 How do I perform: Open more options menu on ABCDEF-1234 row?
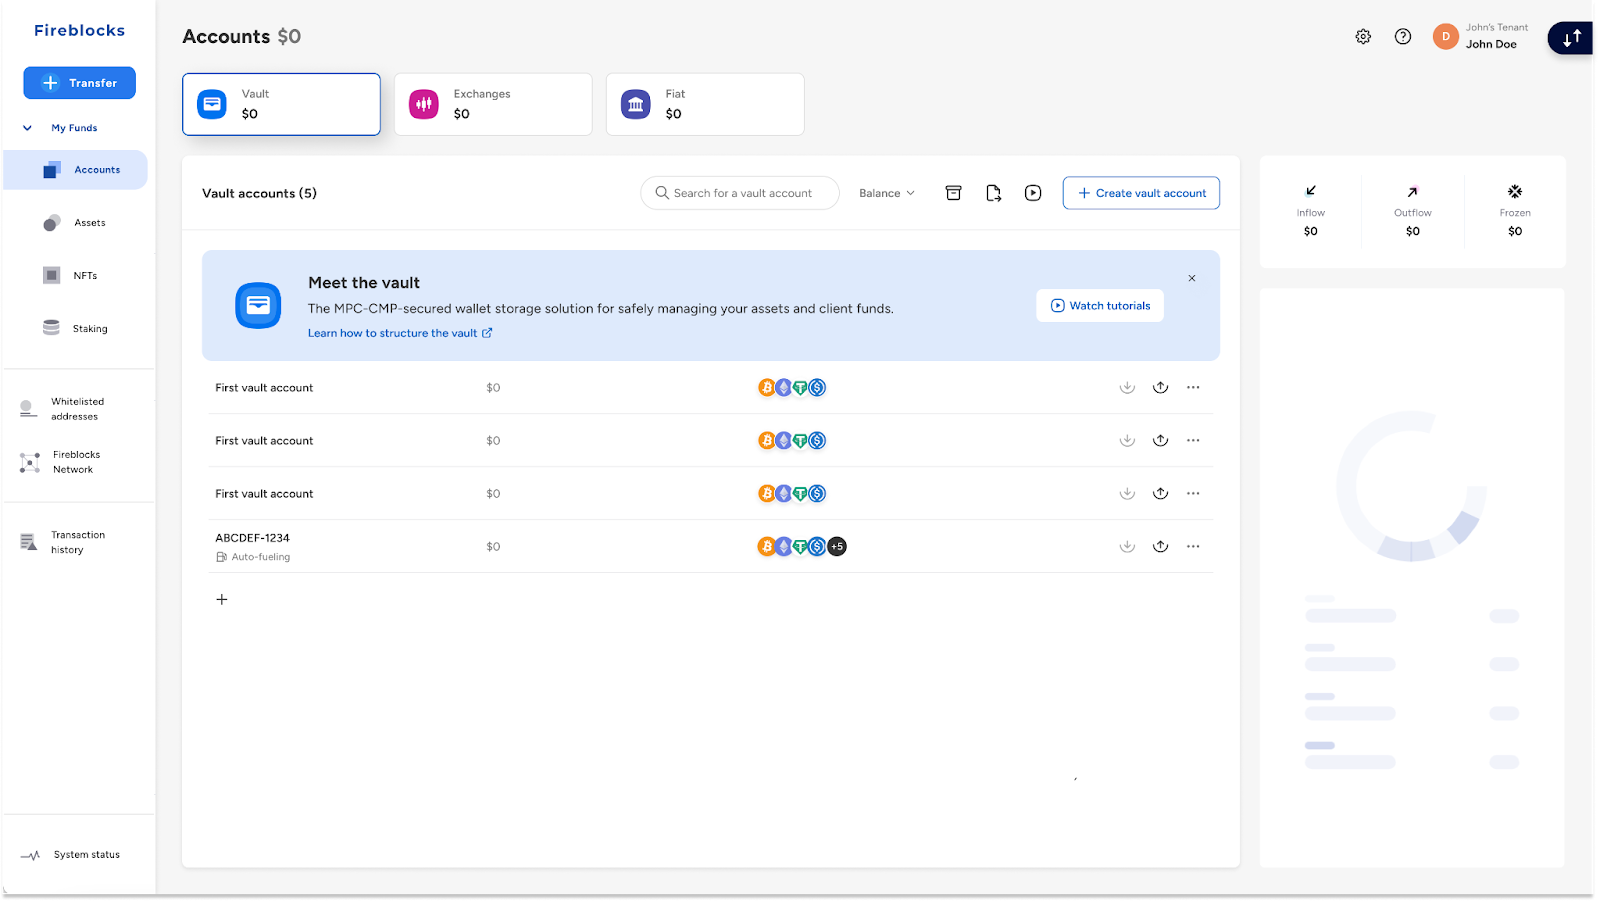(1193, 546)
